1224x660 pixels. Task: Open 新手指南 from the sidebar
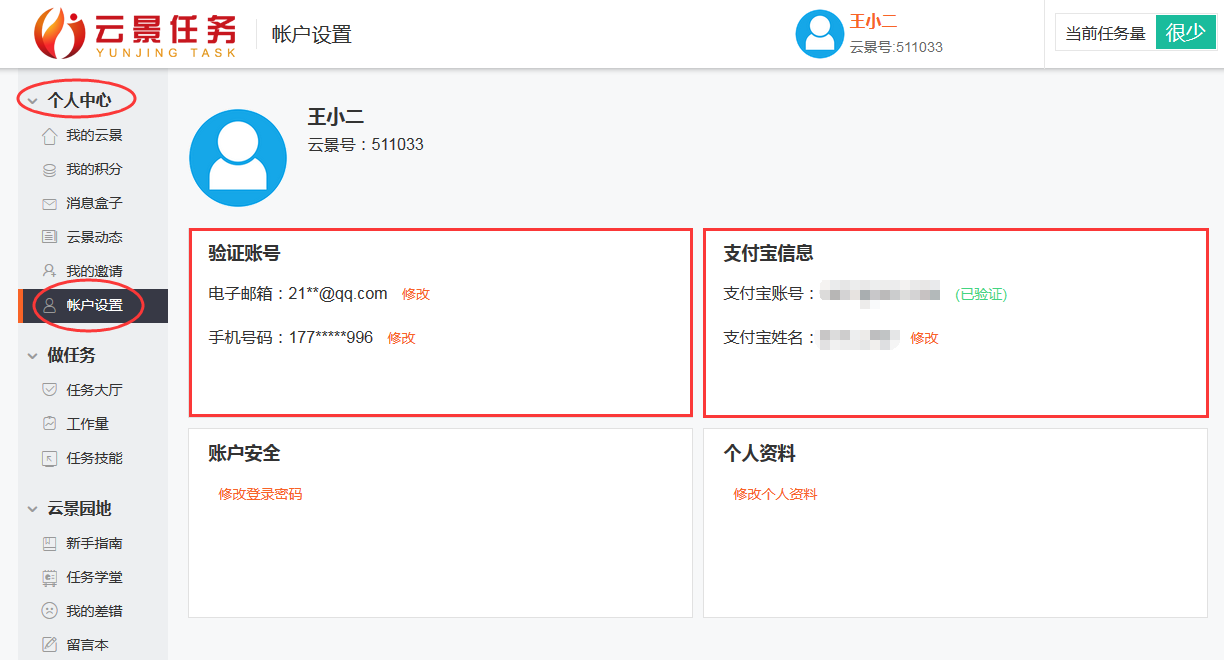[93, 544]
